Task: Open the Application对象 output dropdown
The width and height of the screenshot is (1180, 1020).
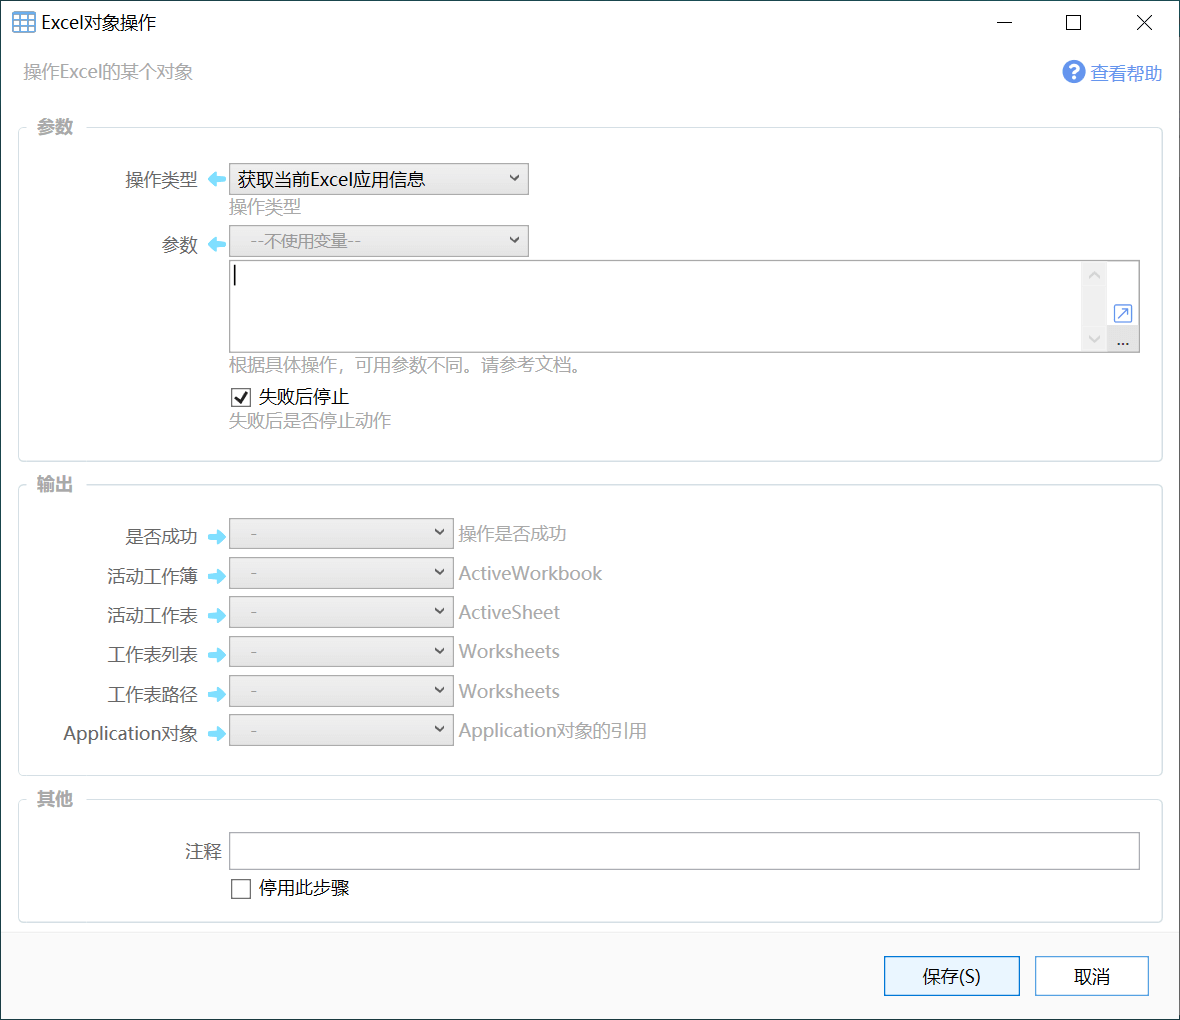Action: tap(341, 730)
